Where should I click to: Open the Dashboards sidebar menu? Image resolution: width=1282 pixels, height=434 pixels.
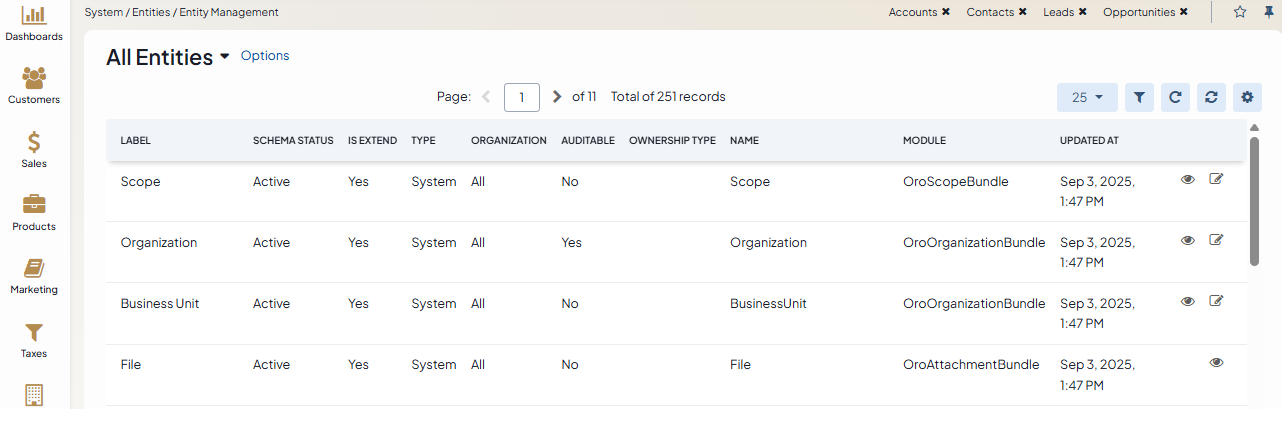coord(34,24)
